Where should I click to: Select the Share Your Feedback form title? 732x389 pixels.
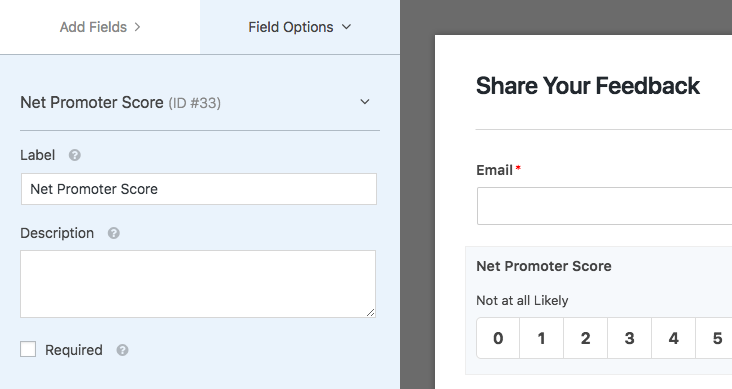pos(588,86)
